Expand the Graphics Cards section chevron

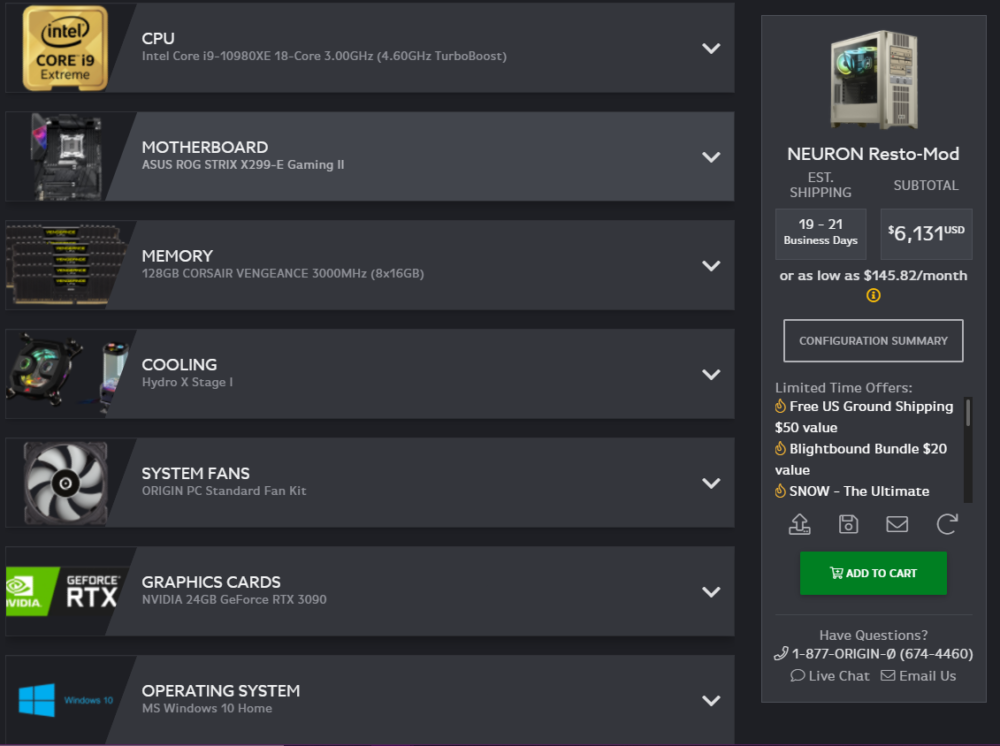coord(710,592)
